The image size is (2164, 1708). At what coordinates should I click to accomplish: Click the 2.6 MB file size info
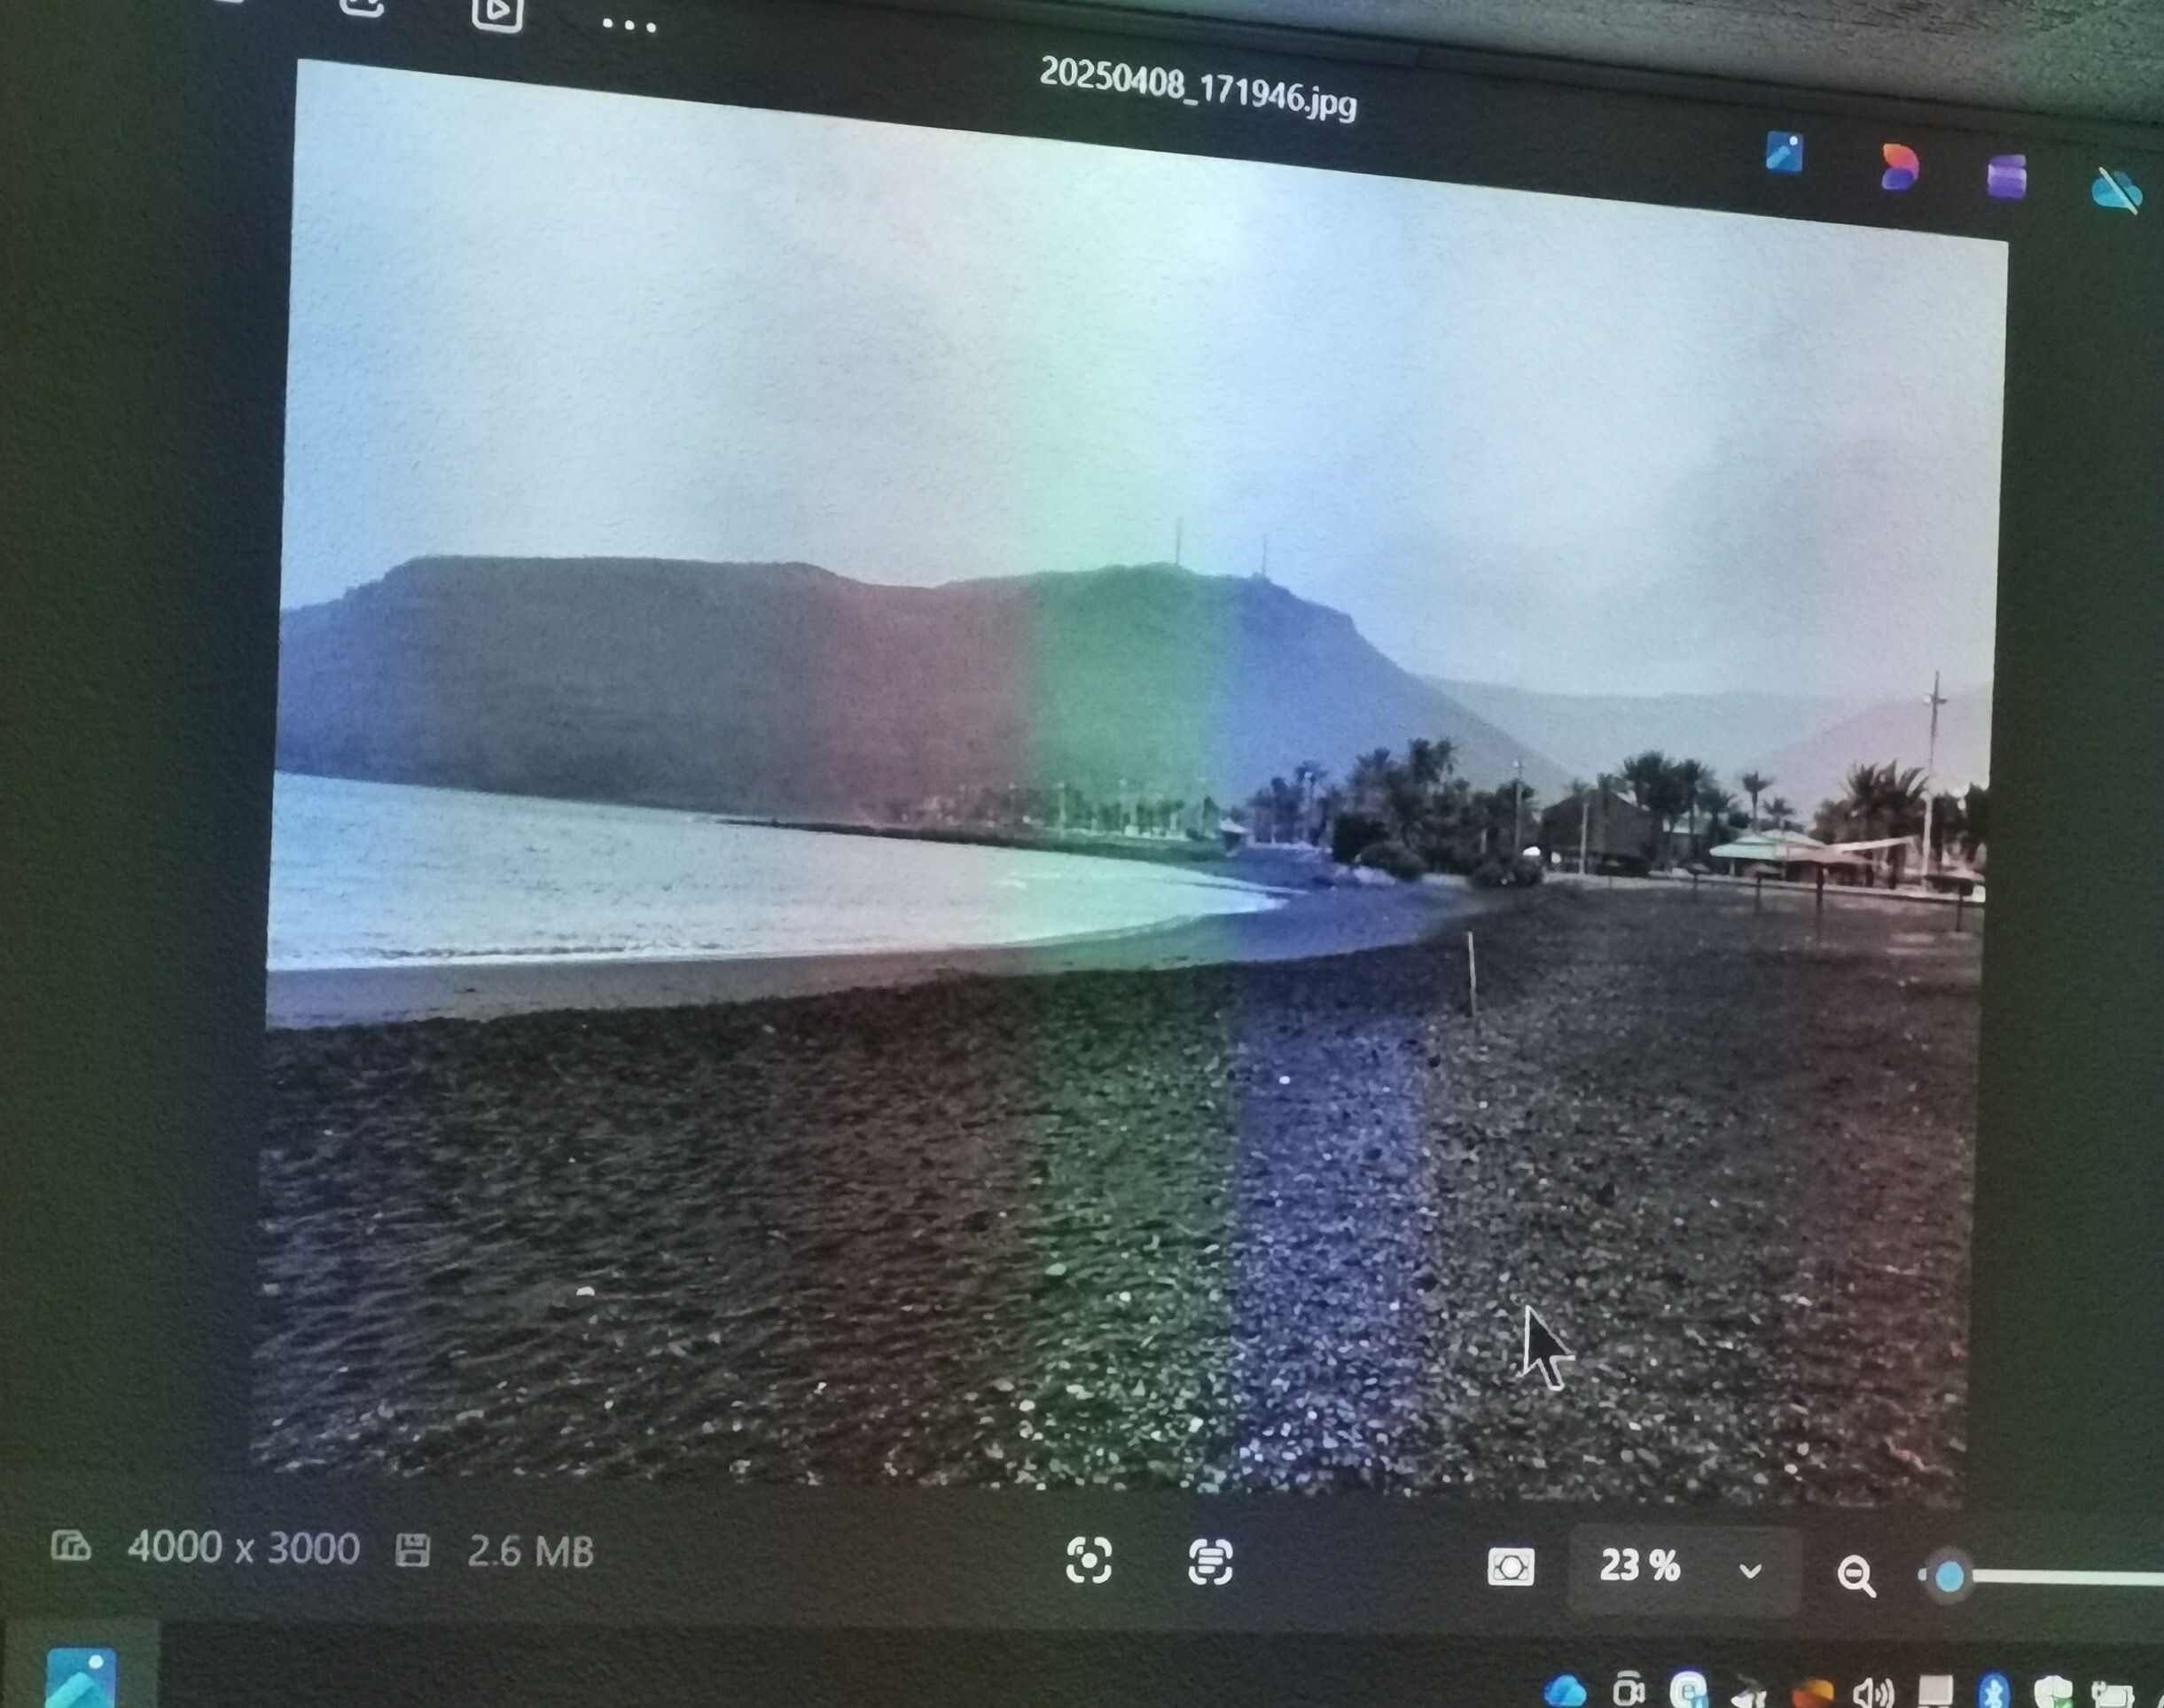[x=530, y=1552]
